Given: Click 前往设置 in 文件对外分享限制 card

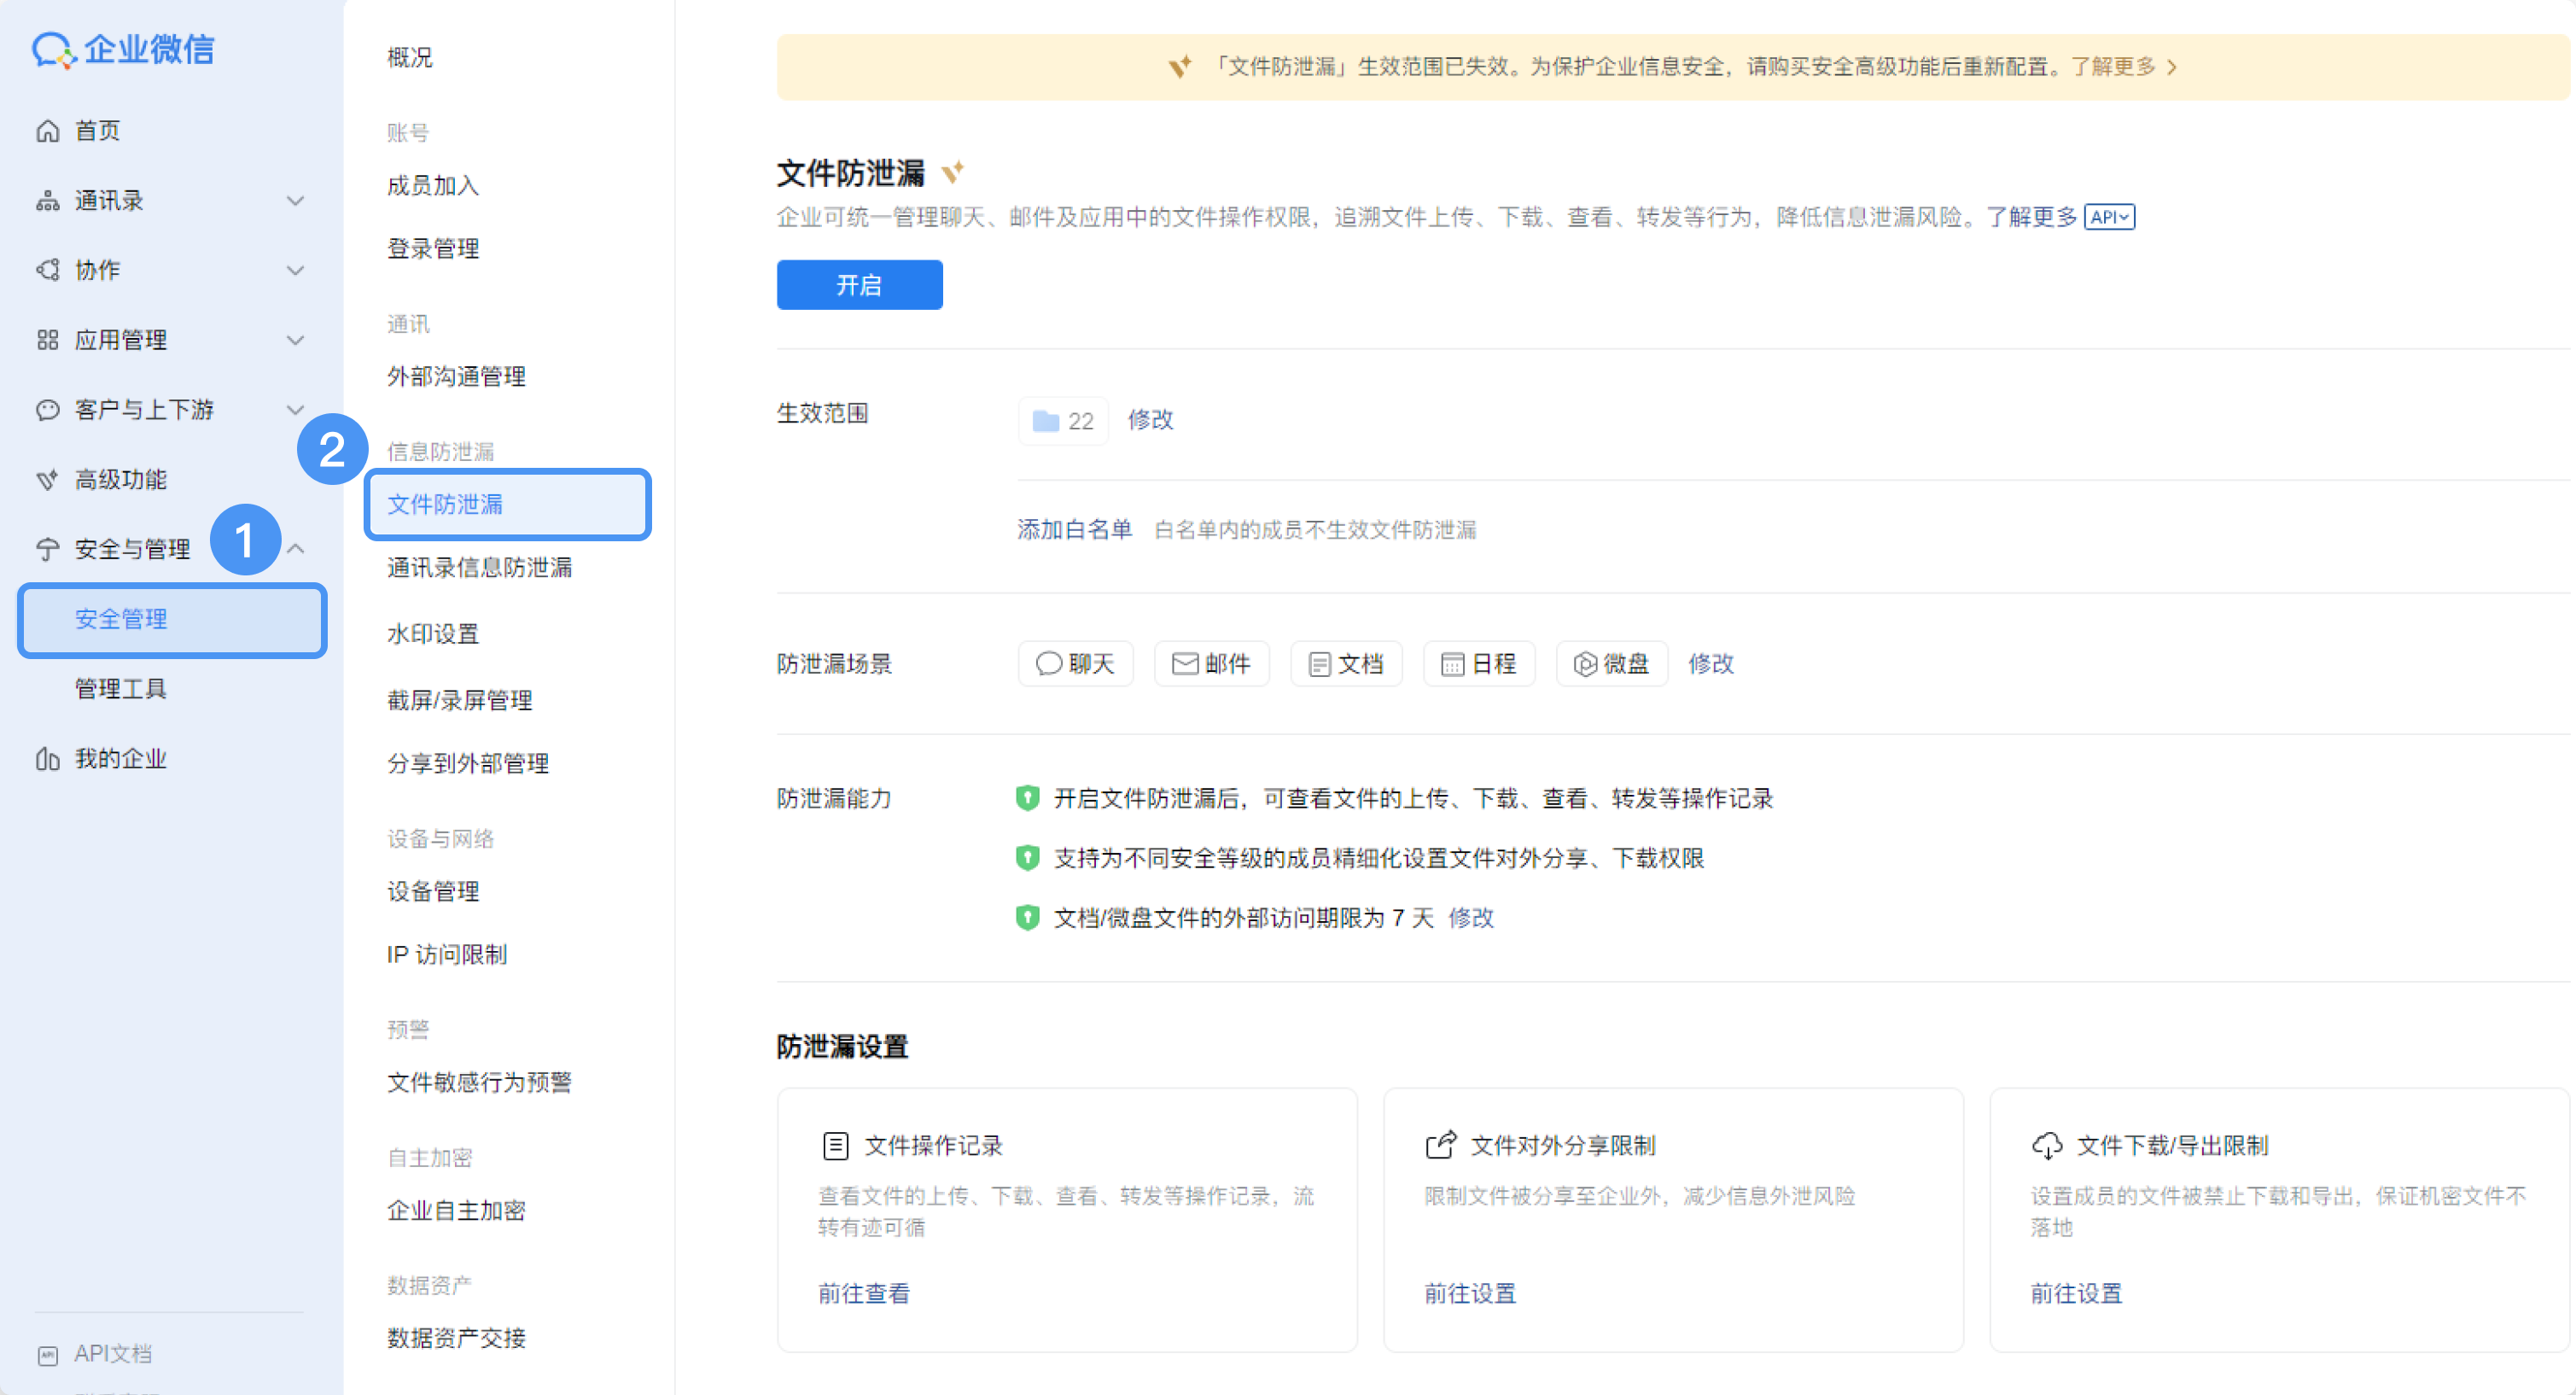Looking at the screenshot, I should (1470, 1294).
